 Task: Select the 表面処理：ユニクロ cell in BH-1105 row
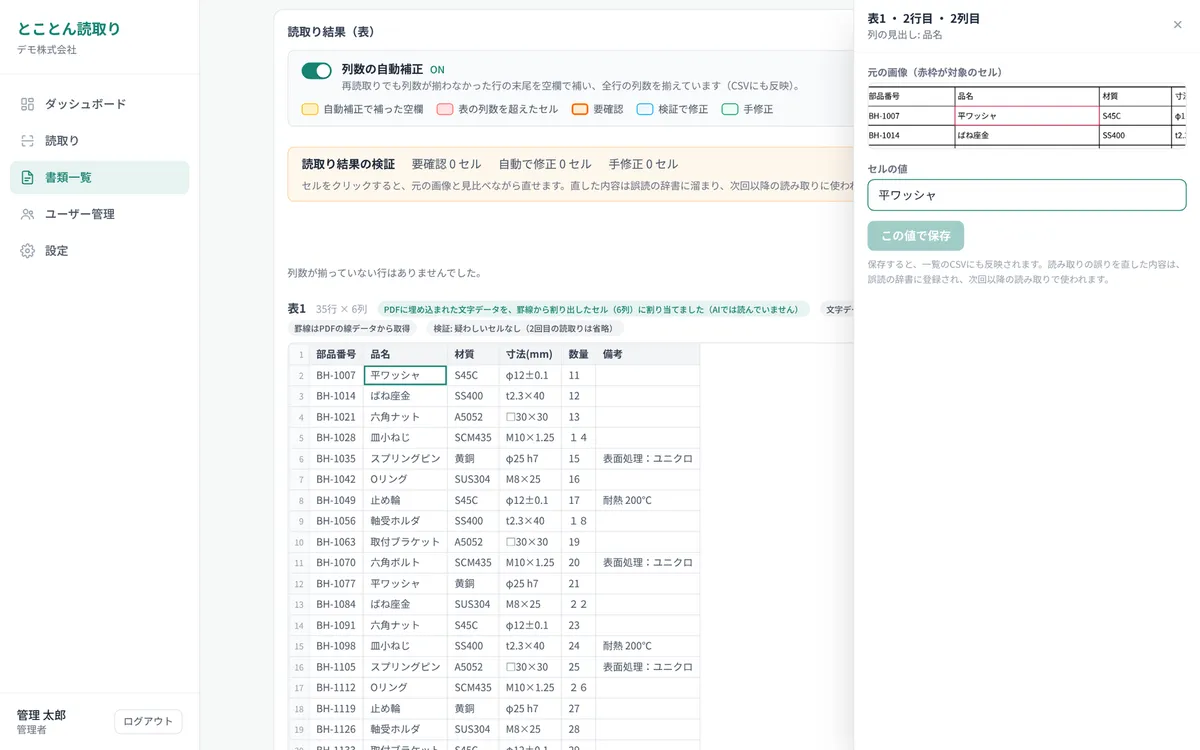point(647,667)
